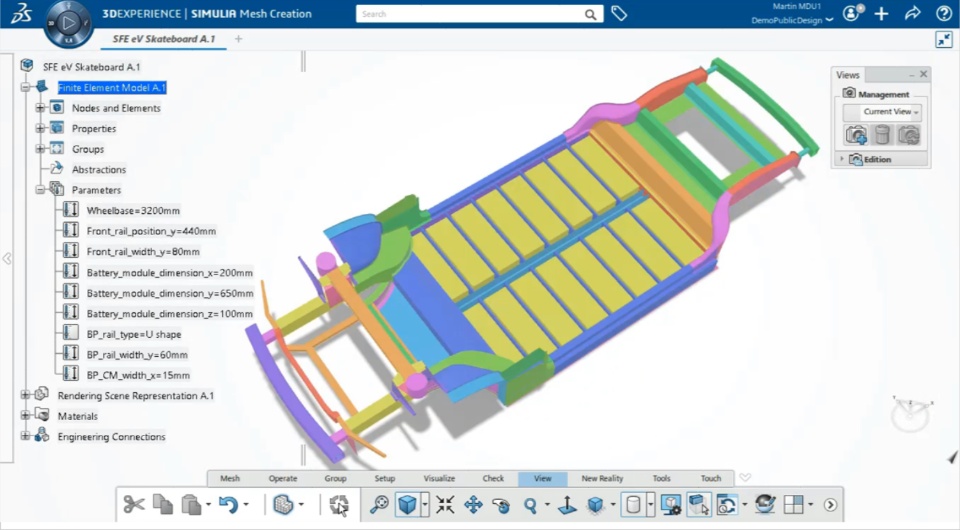960x530 pixels.
Task: Open the Zoom options dropdown arrow
Action: coord(547,505)
